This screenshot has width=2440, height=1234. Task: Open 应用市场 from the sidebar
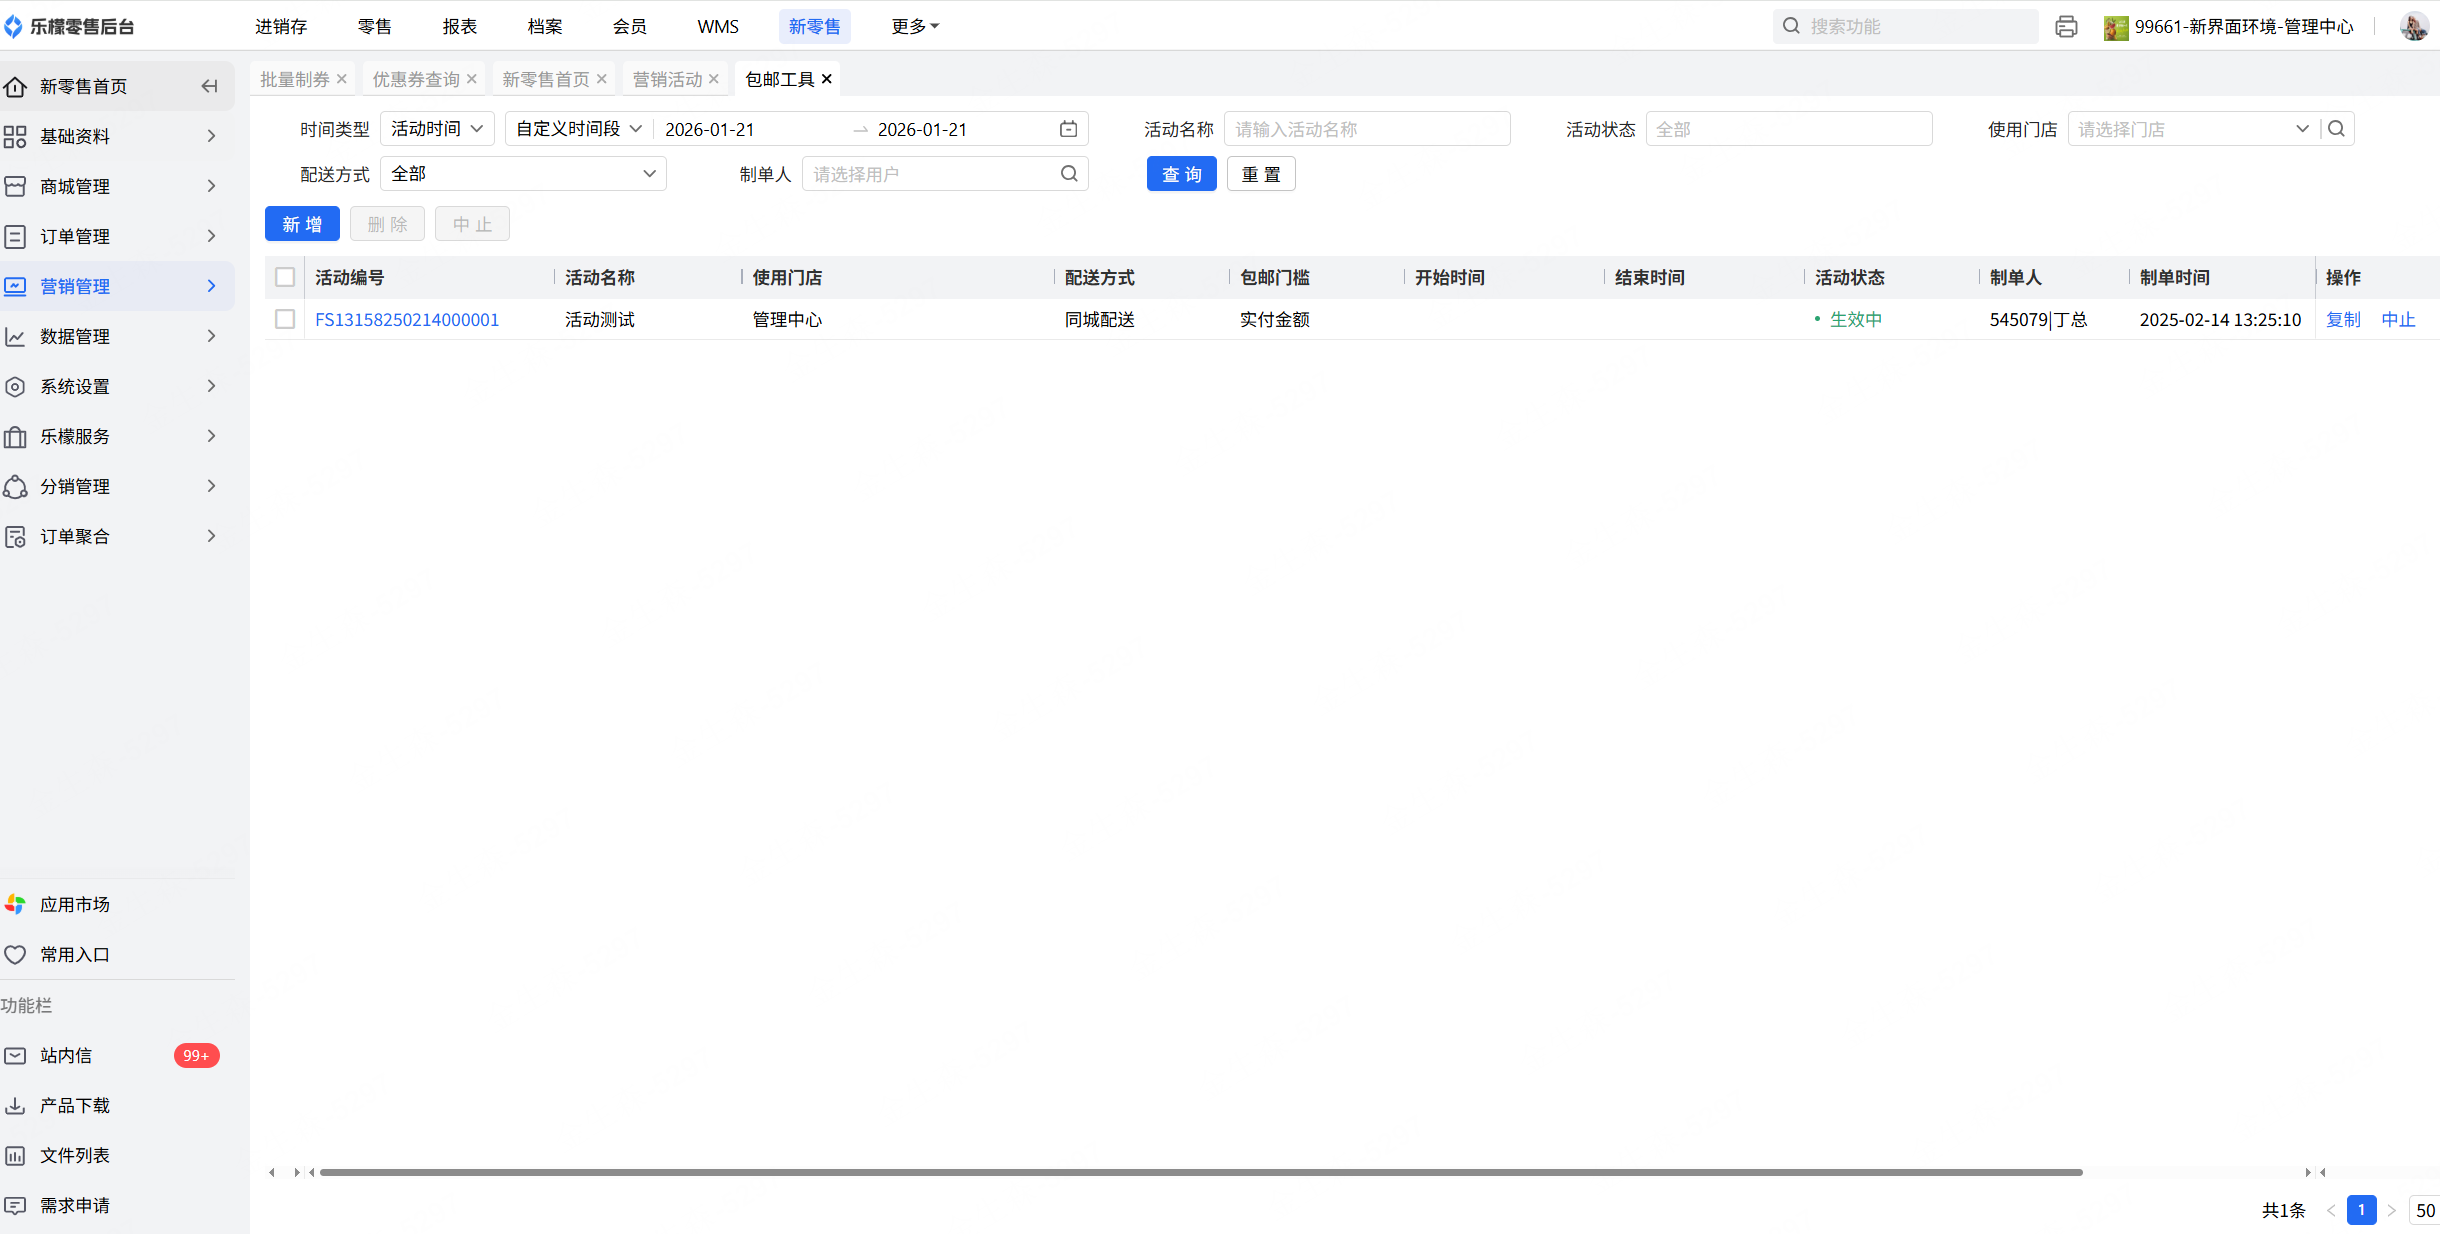coord(75,904)
